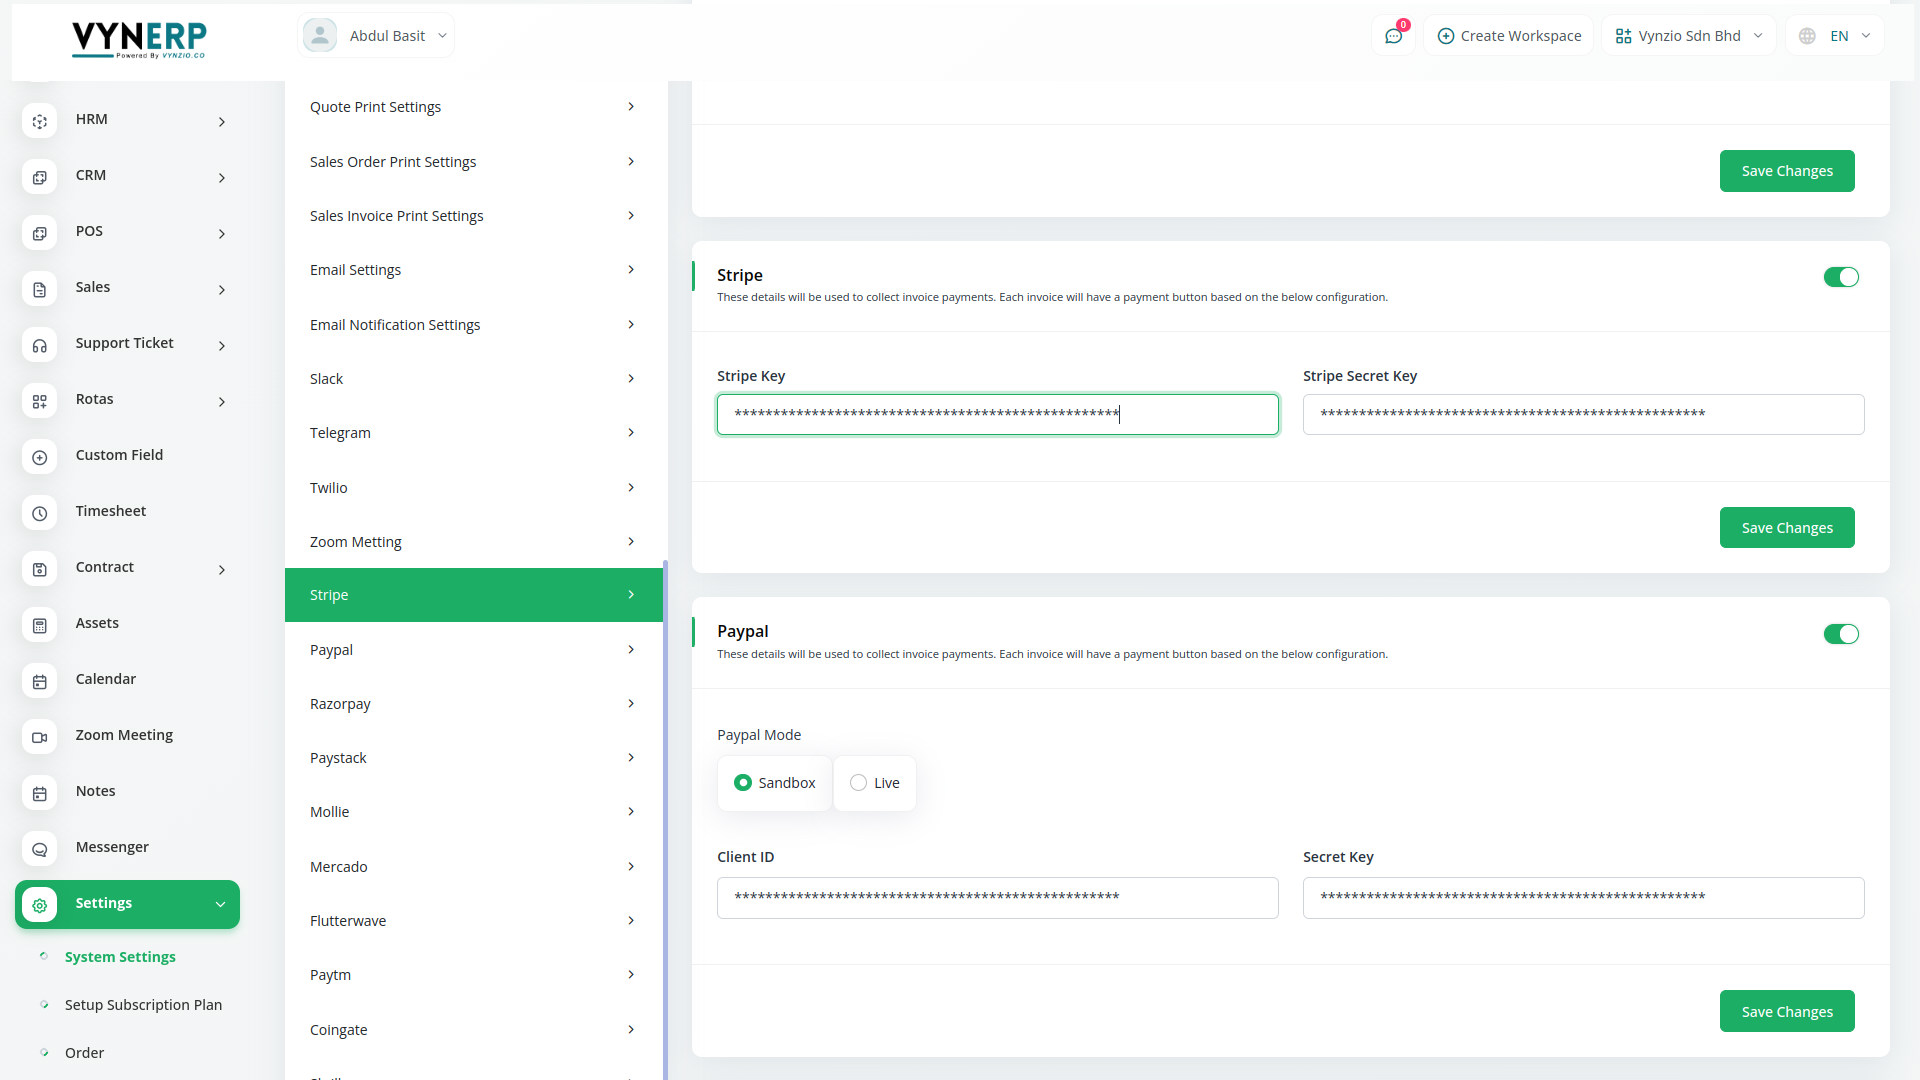The image size is (1920, 1080).
Task: Select the Live Paypal mode radio
Action: 859,783
